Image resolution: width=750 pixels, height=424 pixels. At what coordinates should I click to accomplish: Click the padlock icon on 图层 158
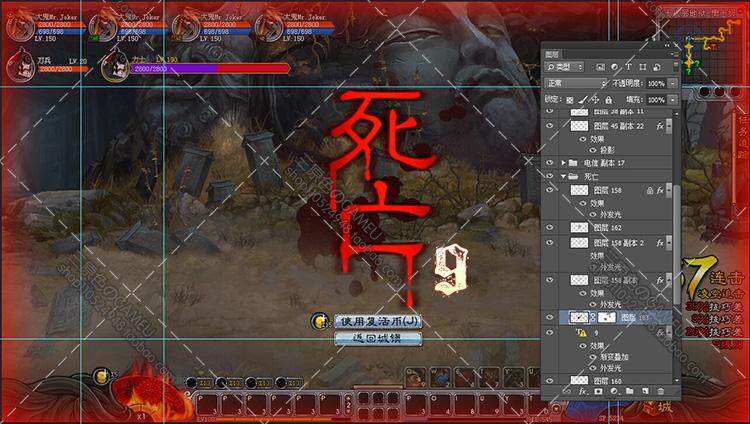coord(650,190)
